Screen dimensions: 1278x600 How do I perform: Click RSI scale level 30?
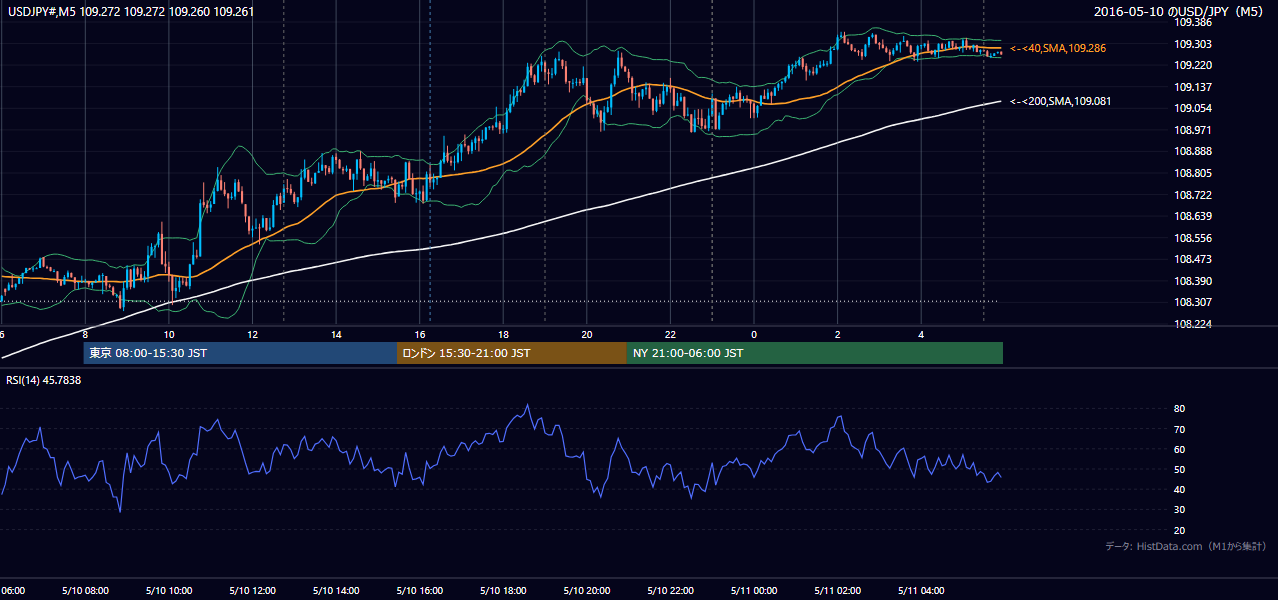(x=1180, y=510)
